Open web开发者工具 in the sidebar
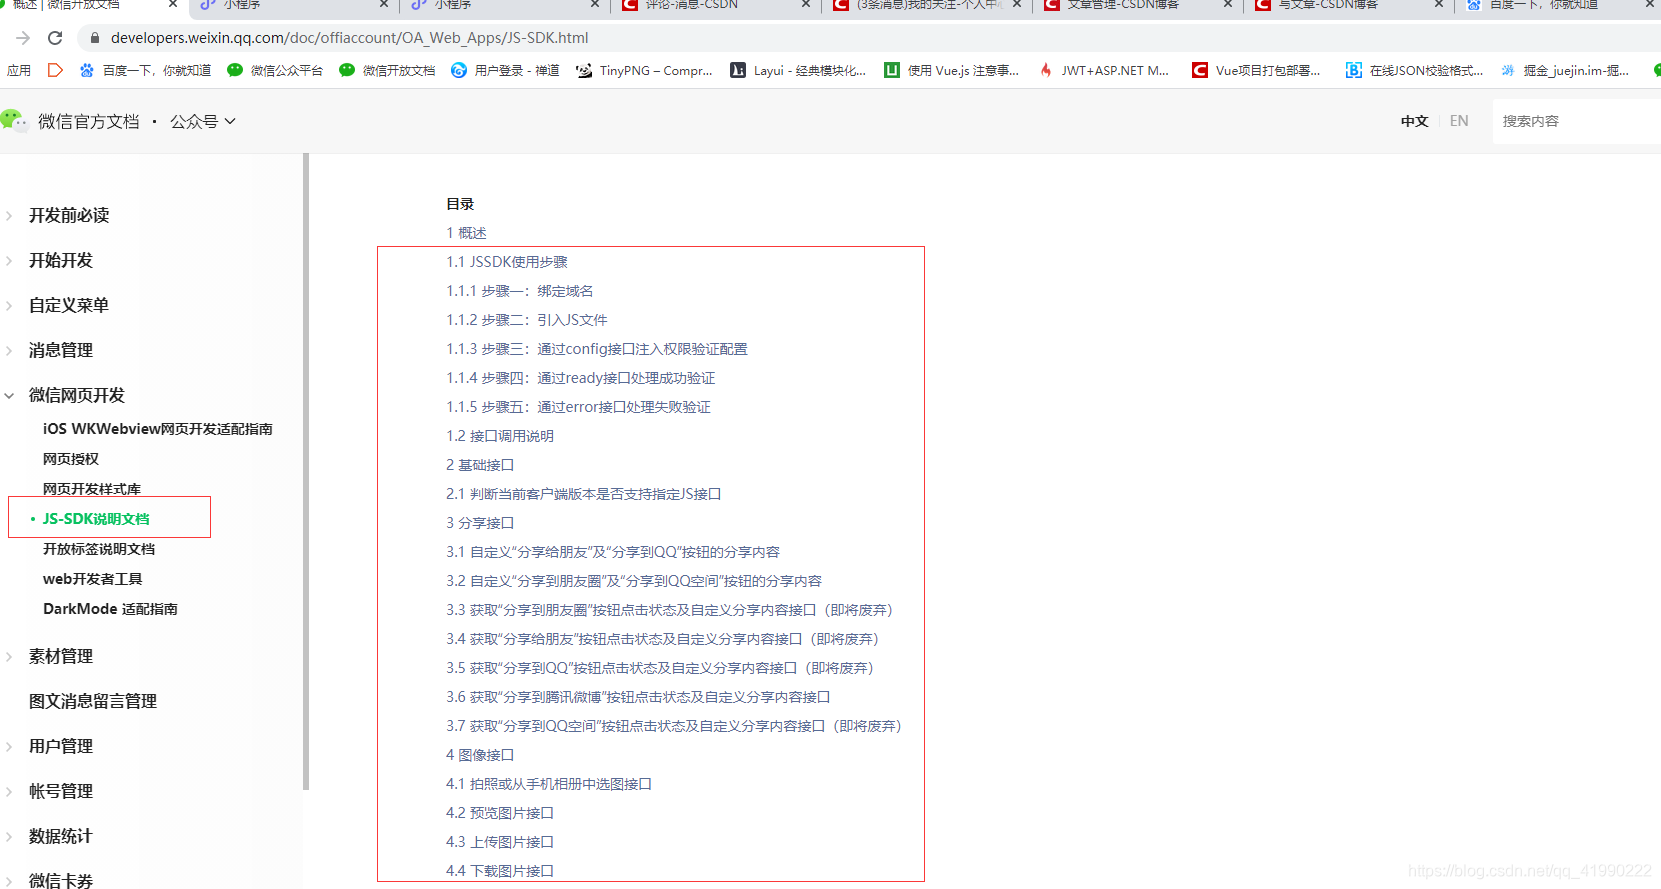 [x=93, y=579]
